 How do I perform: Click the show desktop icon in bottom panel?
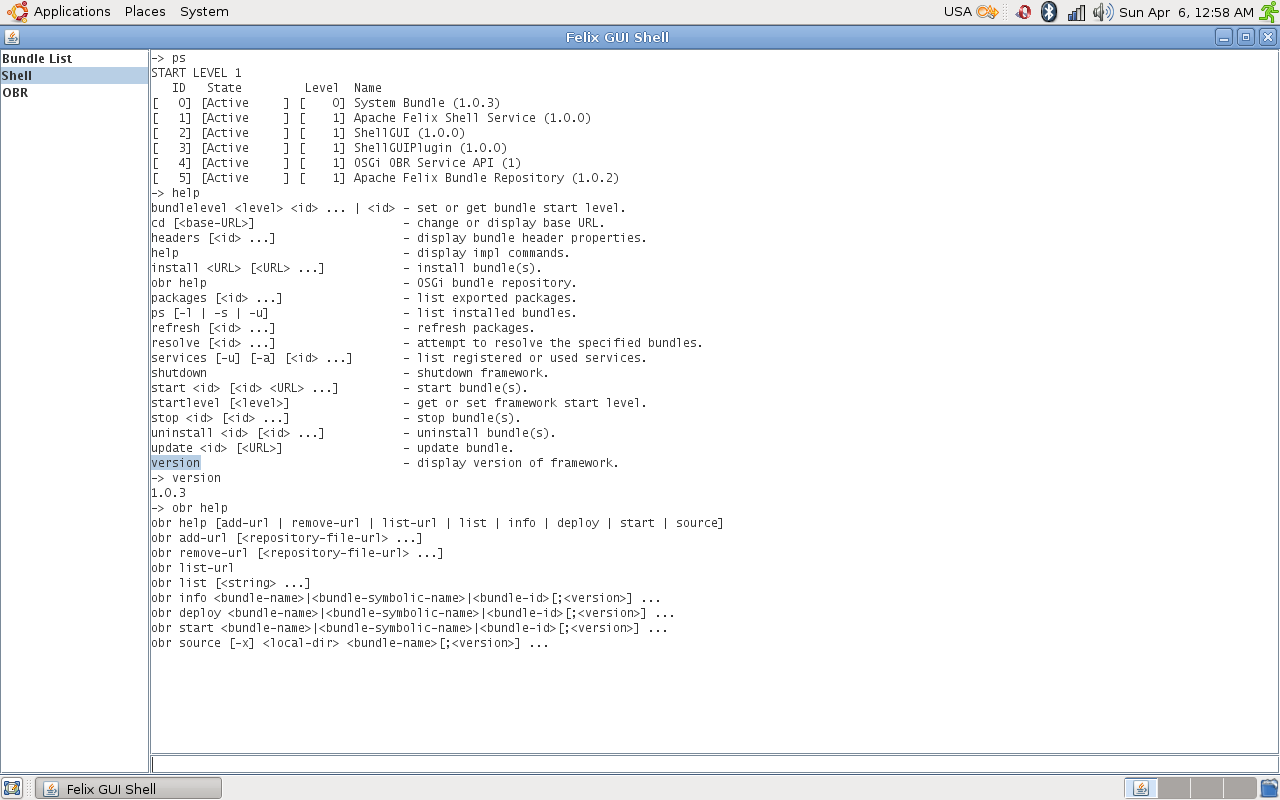[12, 788]
